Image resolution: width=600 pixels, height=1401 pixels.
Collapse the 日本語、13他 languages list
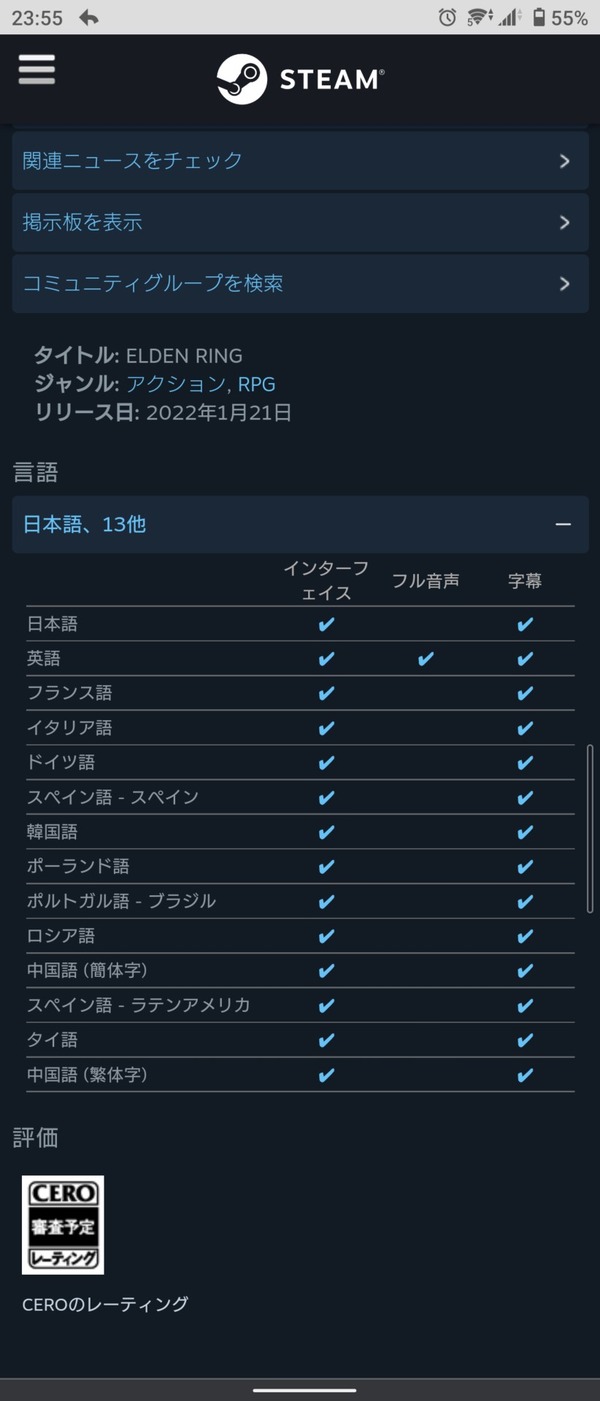(x=563, y=524)
